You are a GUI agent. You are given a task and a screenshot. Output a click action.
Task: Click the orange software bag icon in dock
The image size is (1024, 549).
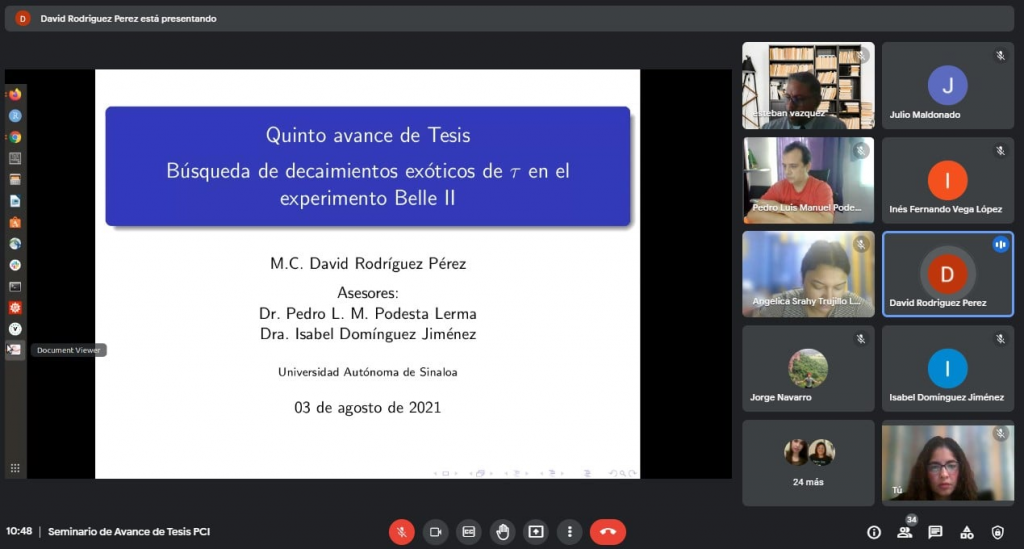(x=15, y=223)
